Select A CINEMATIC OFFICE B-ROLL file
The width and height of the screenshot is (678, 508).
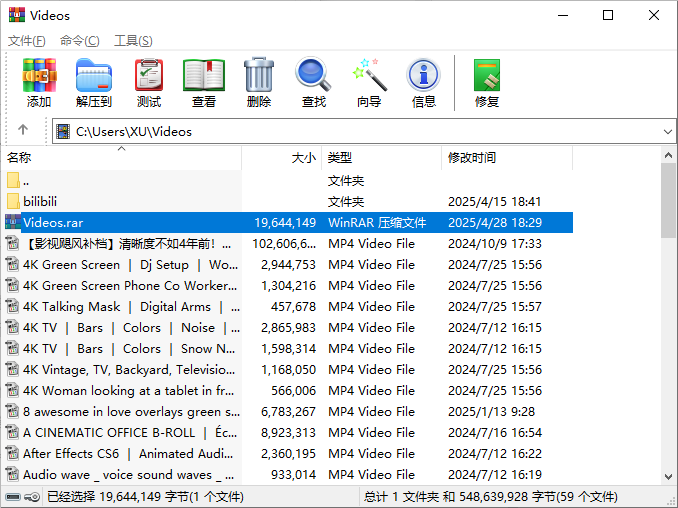[x=287, y=432]
